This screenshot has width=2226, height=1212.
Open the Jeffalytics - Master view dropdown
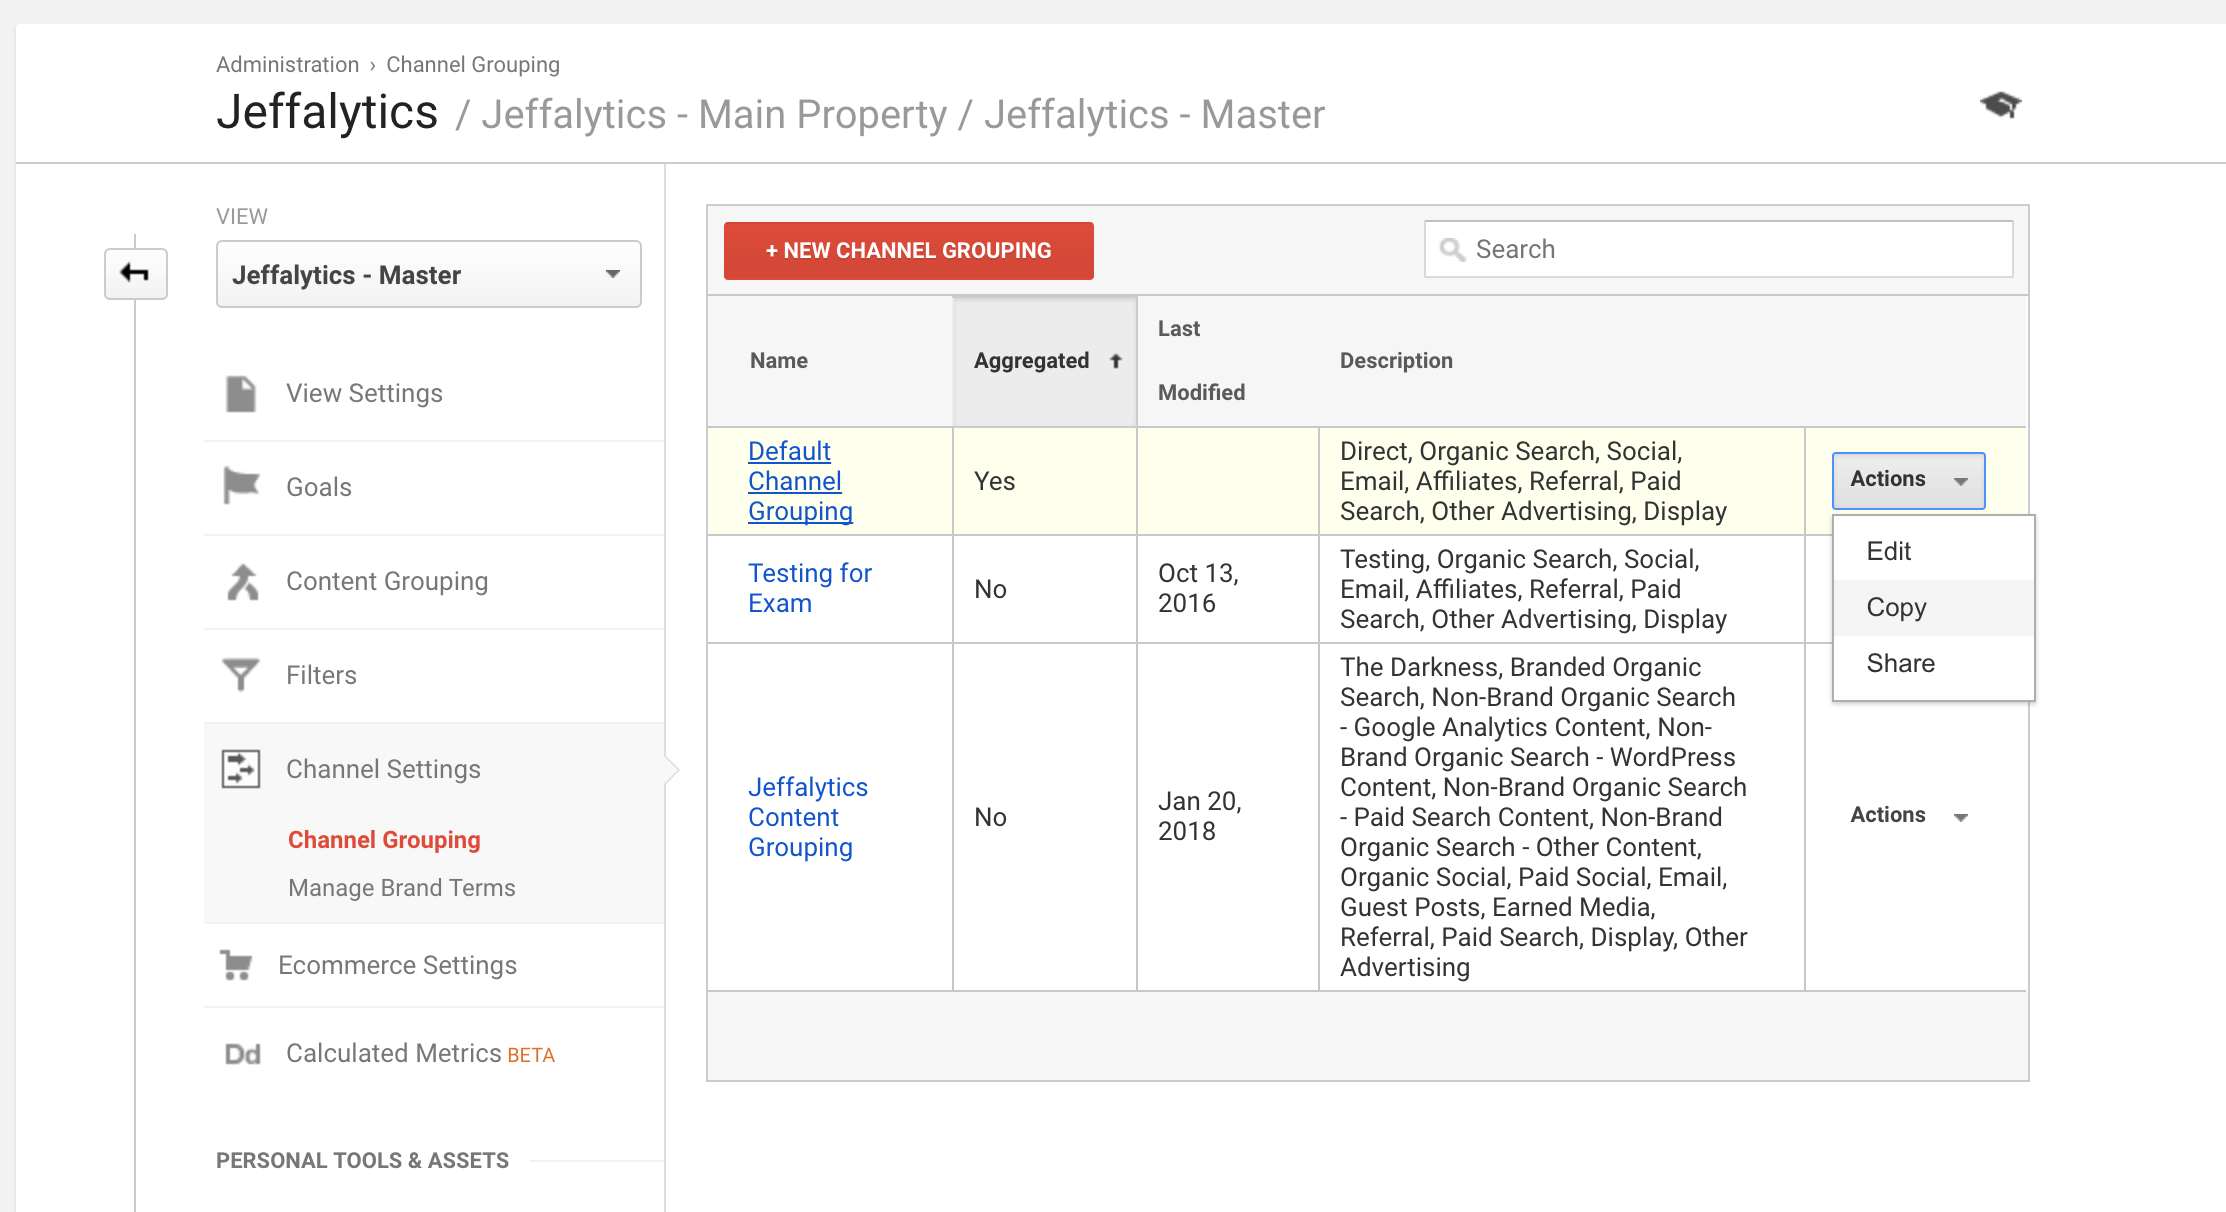pos(428,275)
